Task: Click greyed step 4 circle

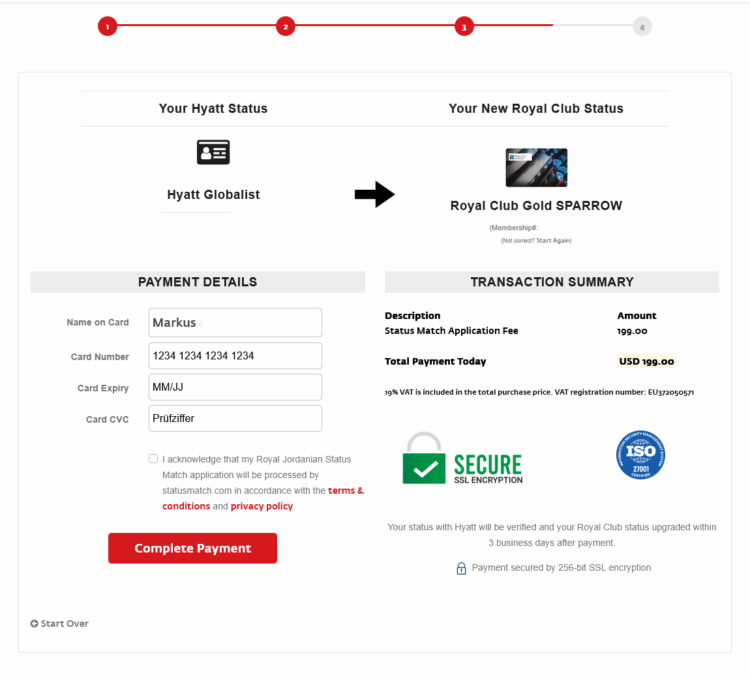Action: point(642,27)
